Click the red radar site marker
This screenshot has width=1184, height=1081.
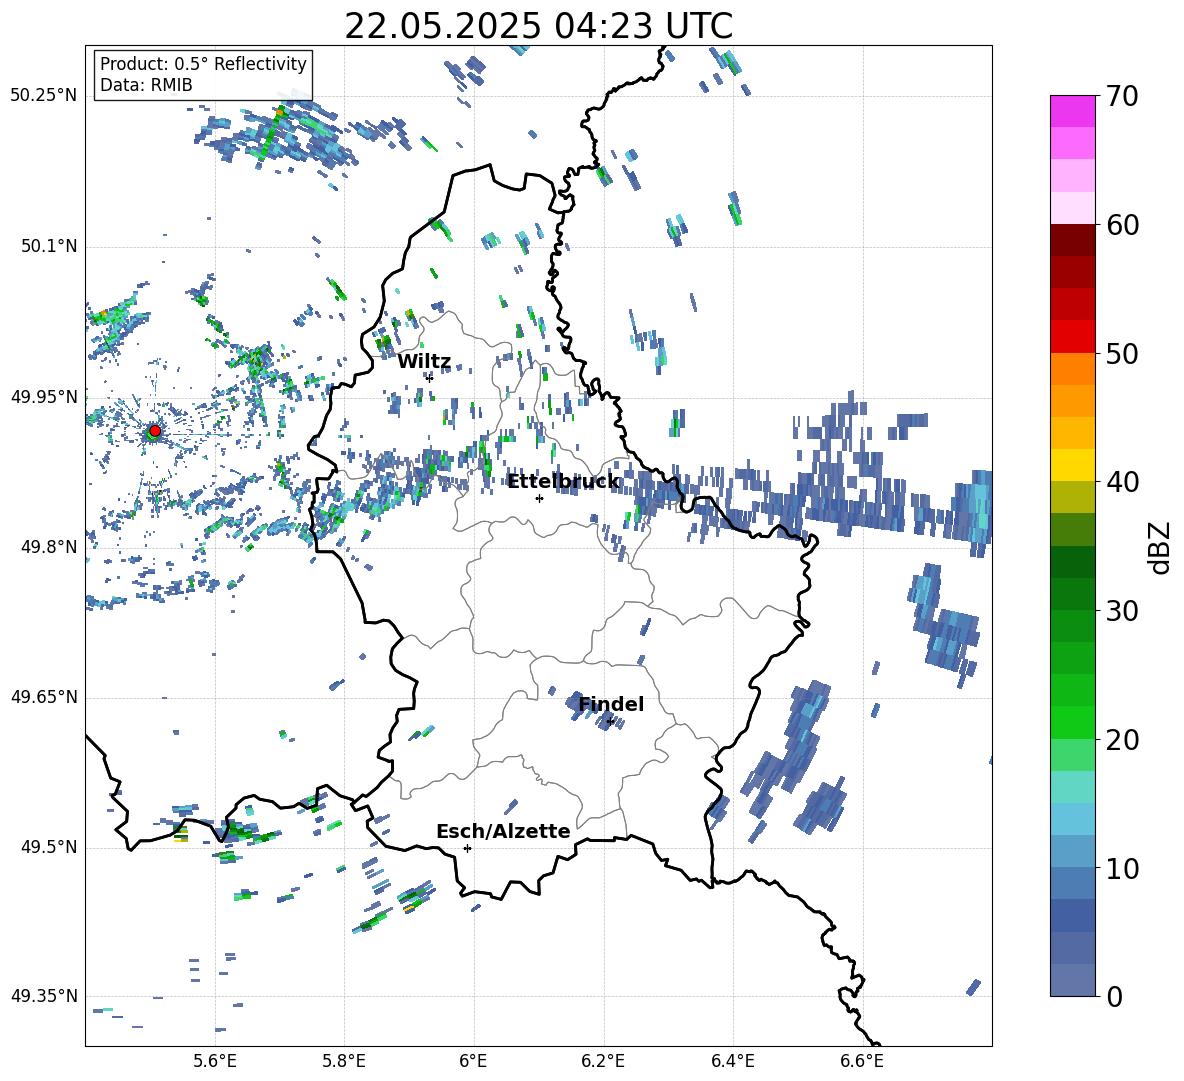pos(154,430)
